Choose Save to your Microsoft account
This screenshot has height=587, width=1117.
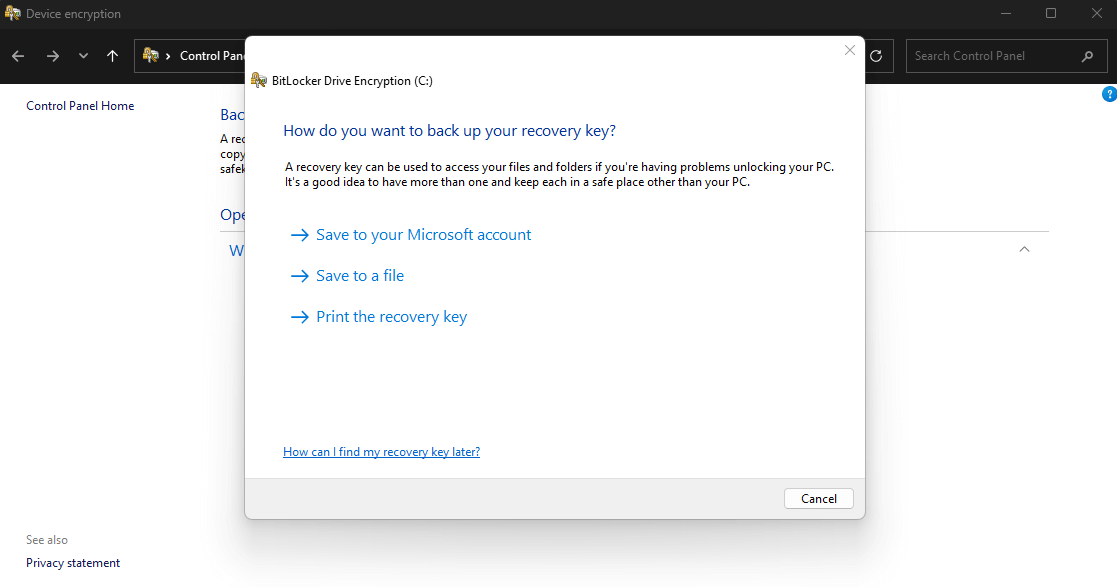pos(422,234)
